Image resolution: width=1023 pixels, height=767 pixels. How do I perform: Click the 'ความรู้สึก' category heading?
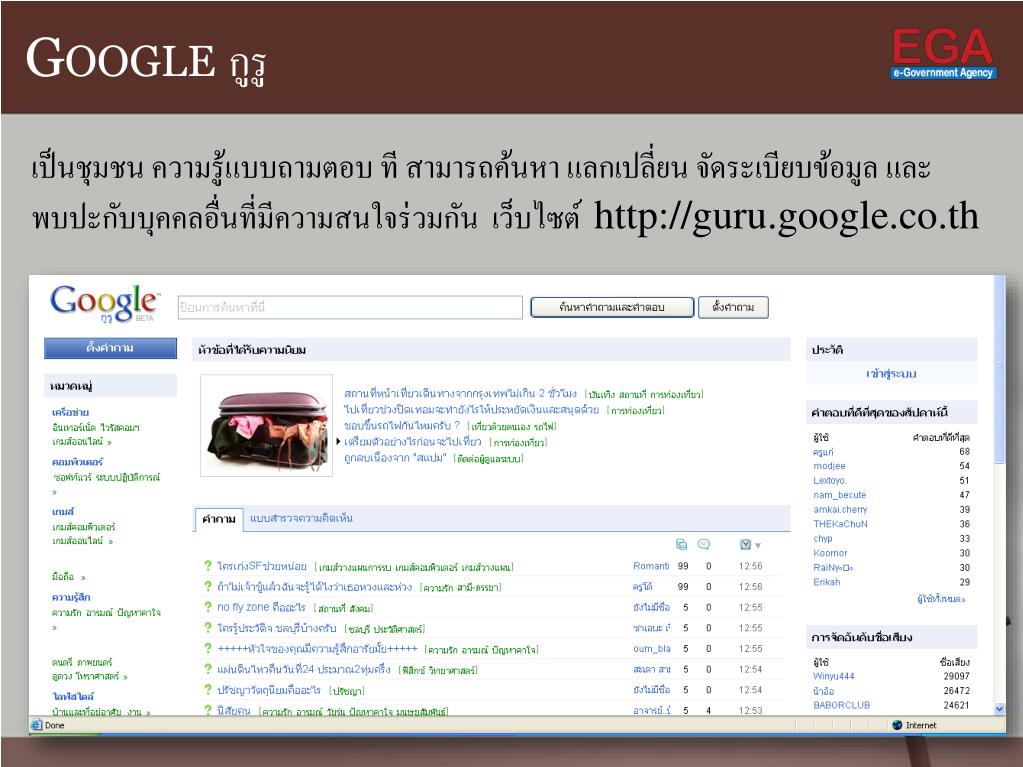(71, 597)
